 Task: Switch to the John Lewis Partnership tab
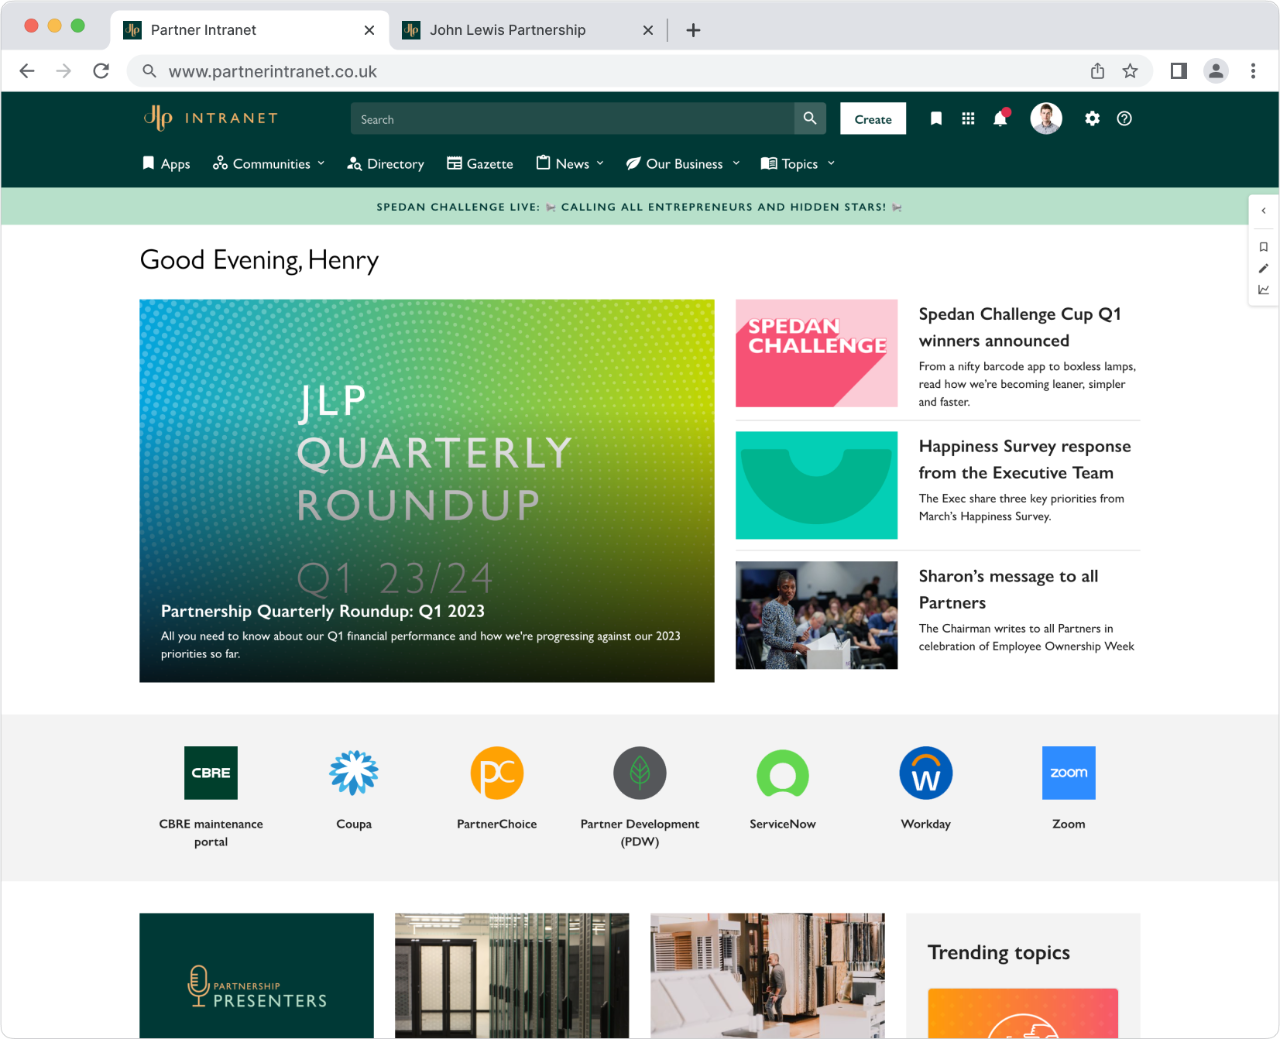pyautogui.click(x=508, y=30)
